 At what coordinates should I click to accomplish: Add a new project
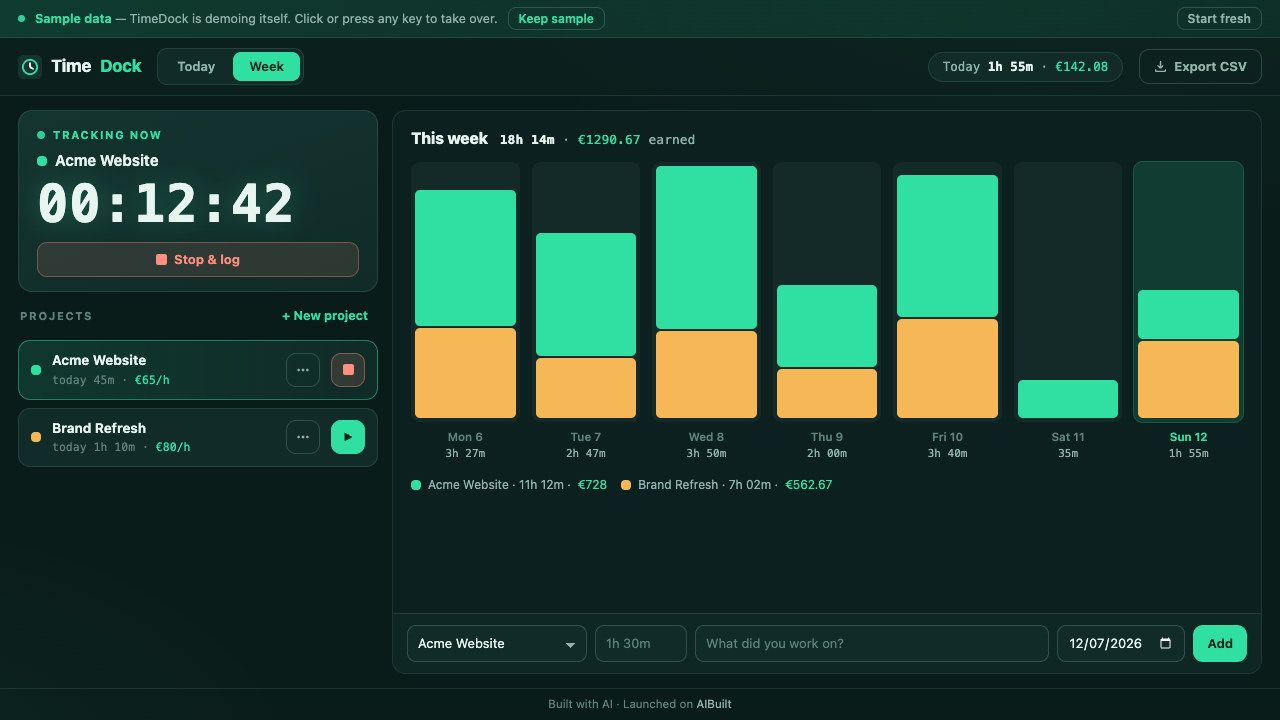coord(325,316)
